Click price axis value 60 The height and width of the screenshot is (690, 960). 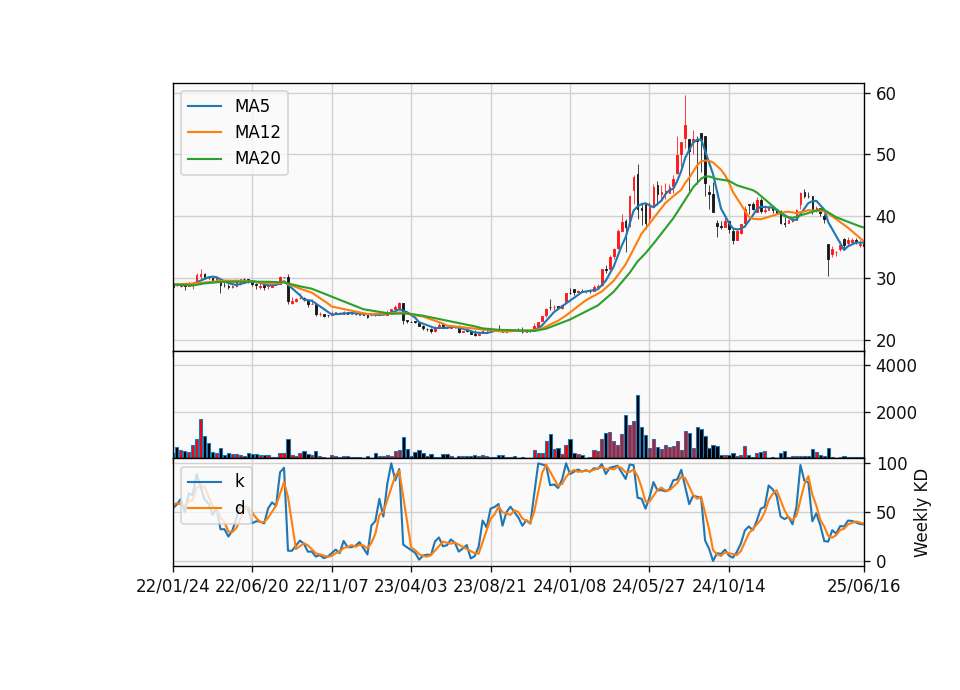(x=886, y=94)
